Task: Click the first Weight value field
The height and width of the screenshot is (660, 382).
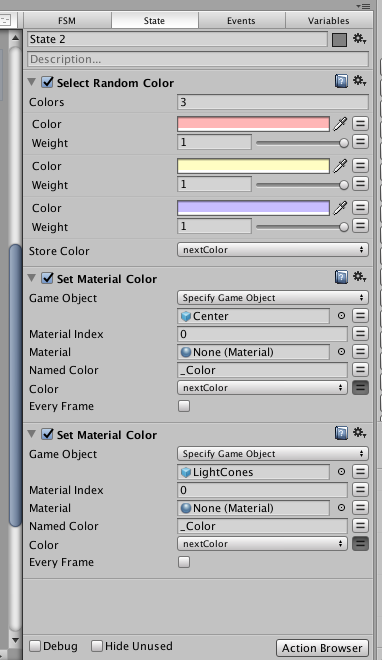Action: (x=215, y=142)
